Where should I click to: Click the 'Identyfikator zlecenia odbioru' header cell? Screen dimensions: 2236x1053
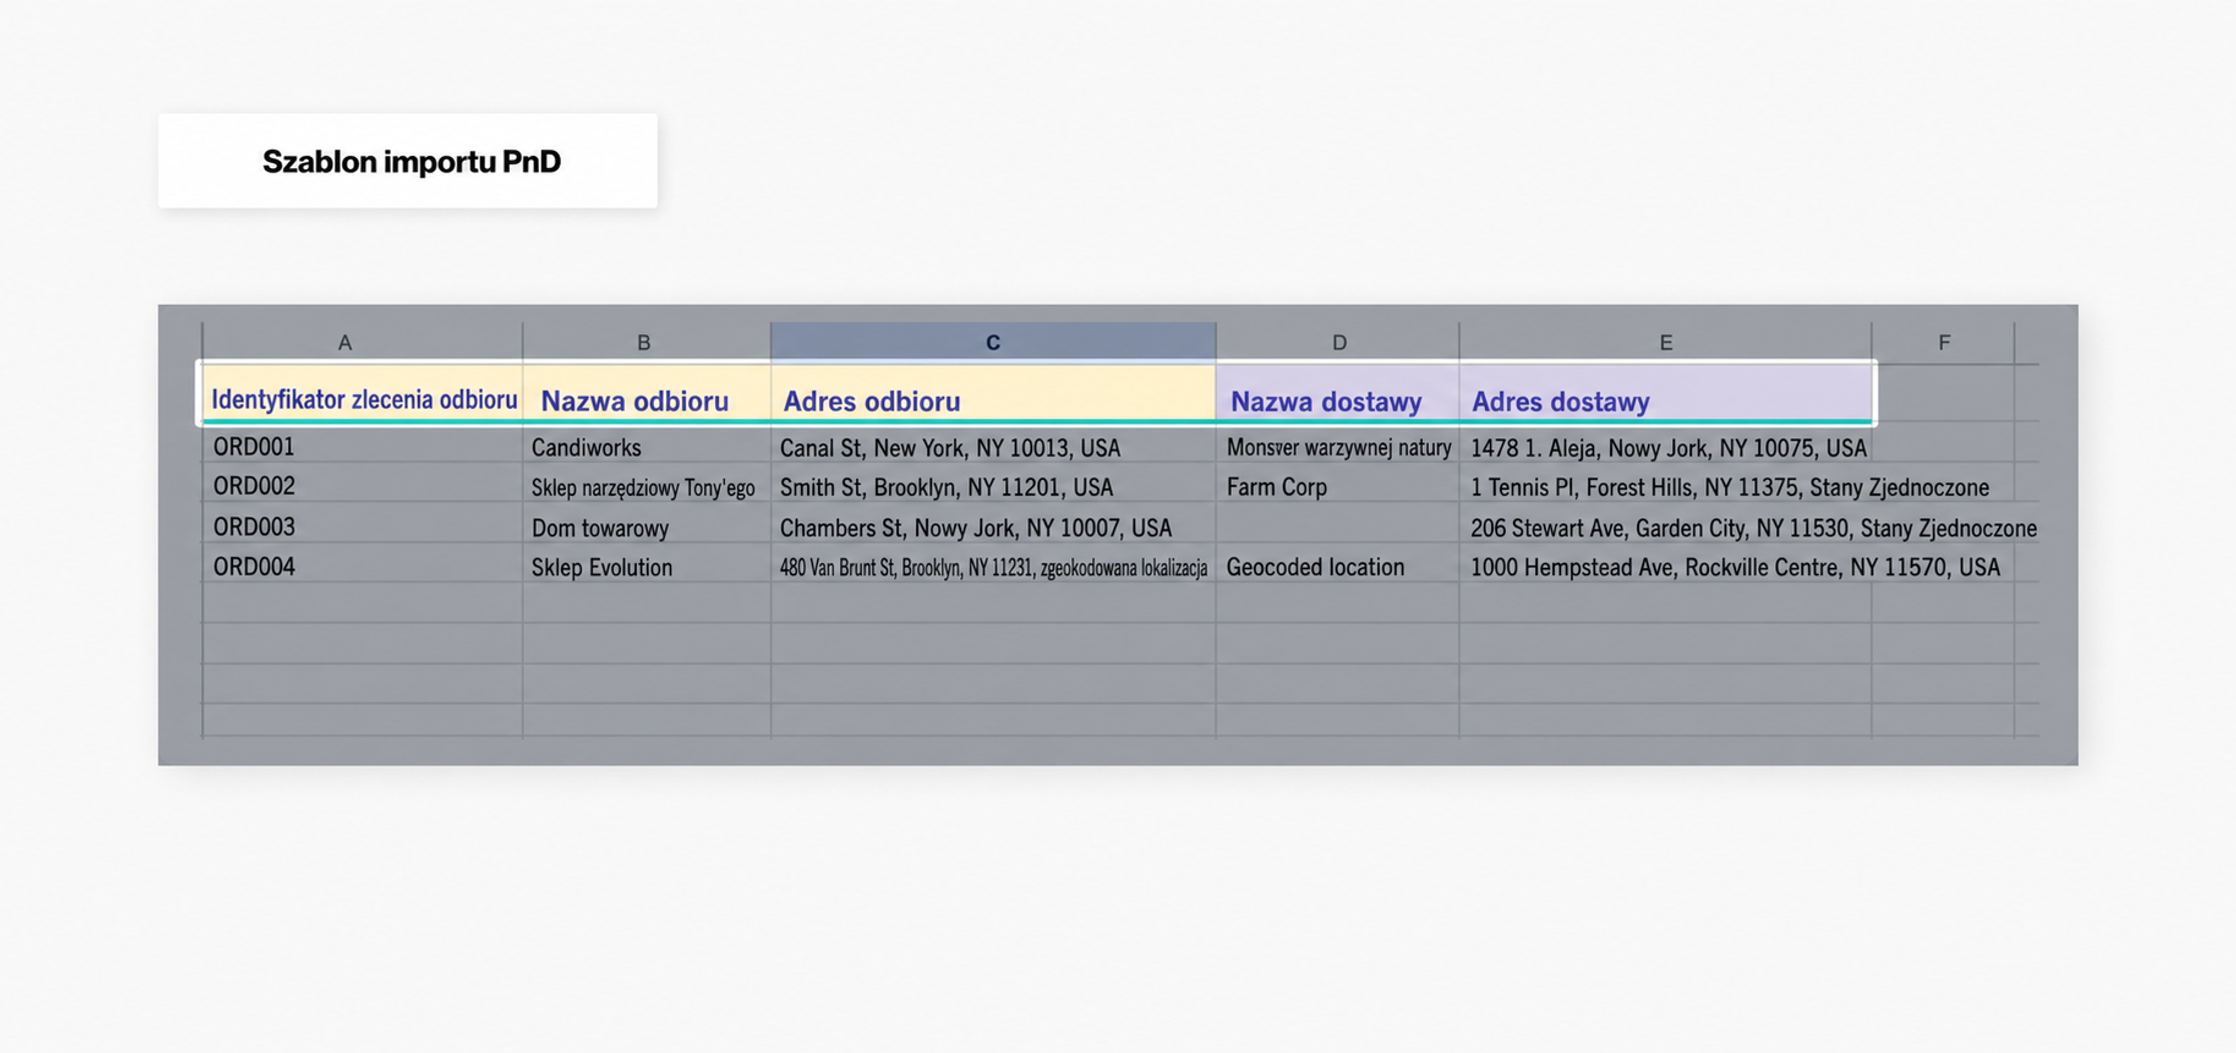click(x=362, y=394)
